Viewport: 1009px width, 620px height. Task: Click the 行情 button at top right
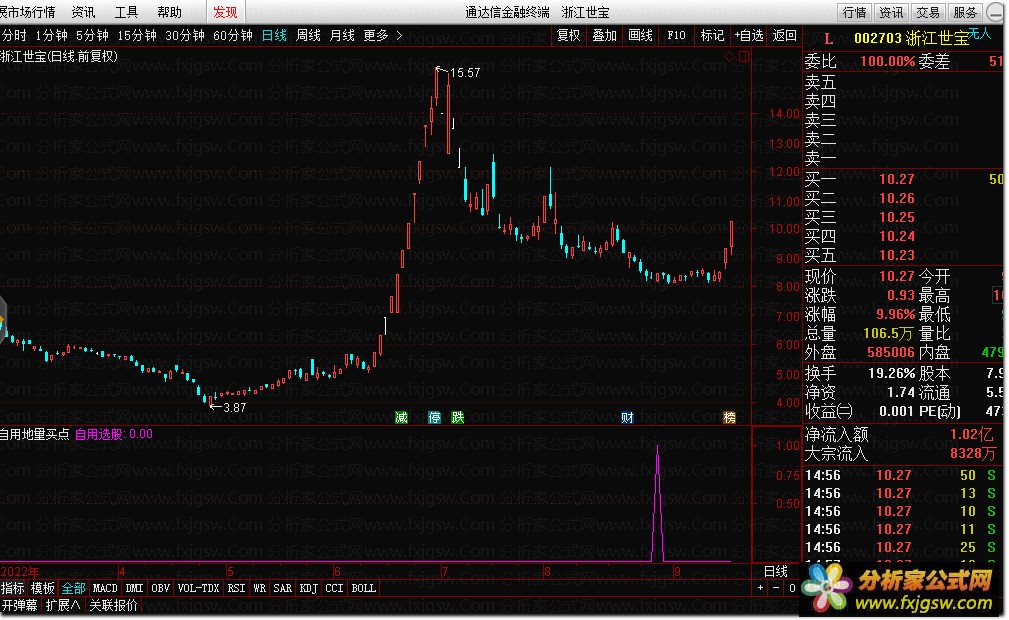tap(855, 12)
